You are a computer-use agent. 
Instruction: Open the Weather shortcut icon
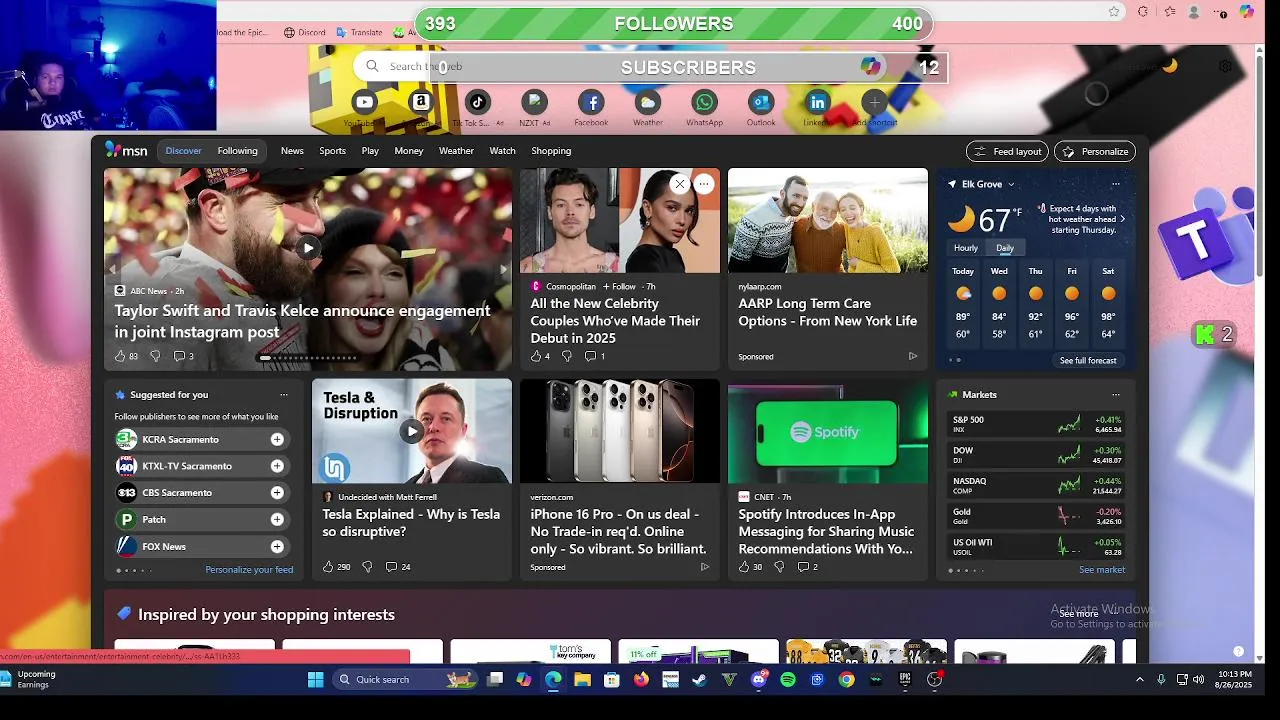(x=647, y=102)
